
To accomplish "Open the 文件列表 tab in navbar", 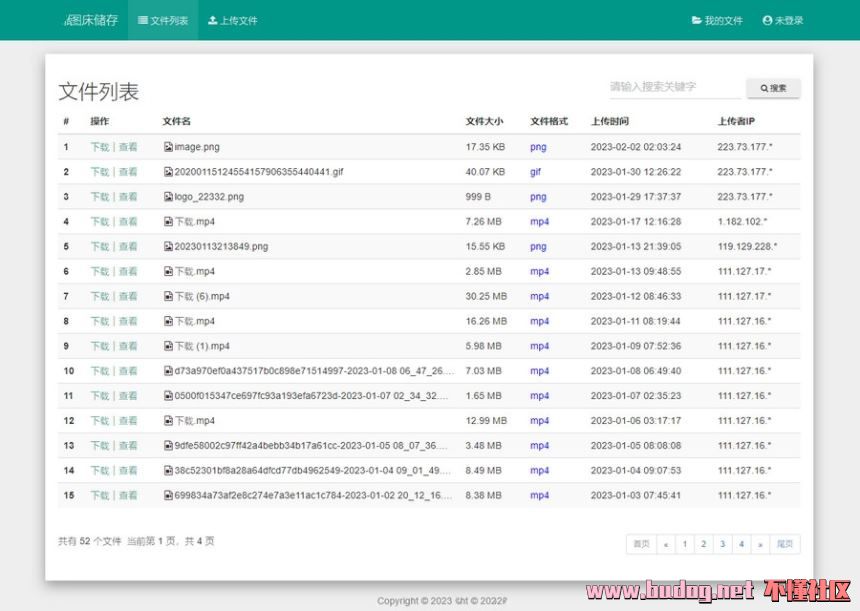I will (163, 20).
